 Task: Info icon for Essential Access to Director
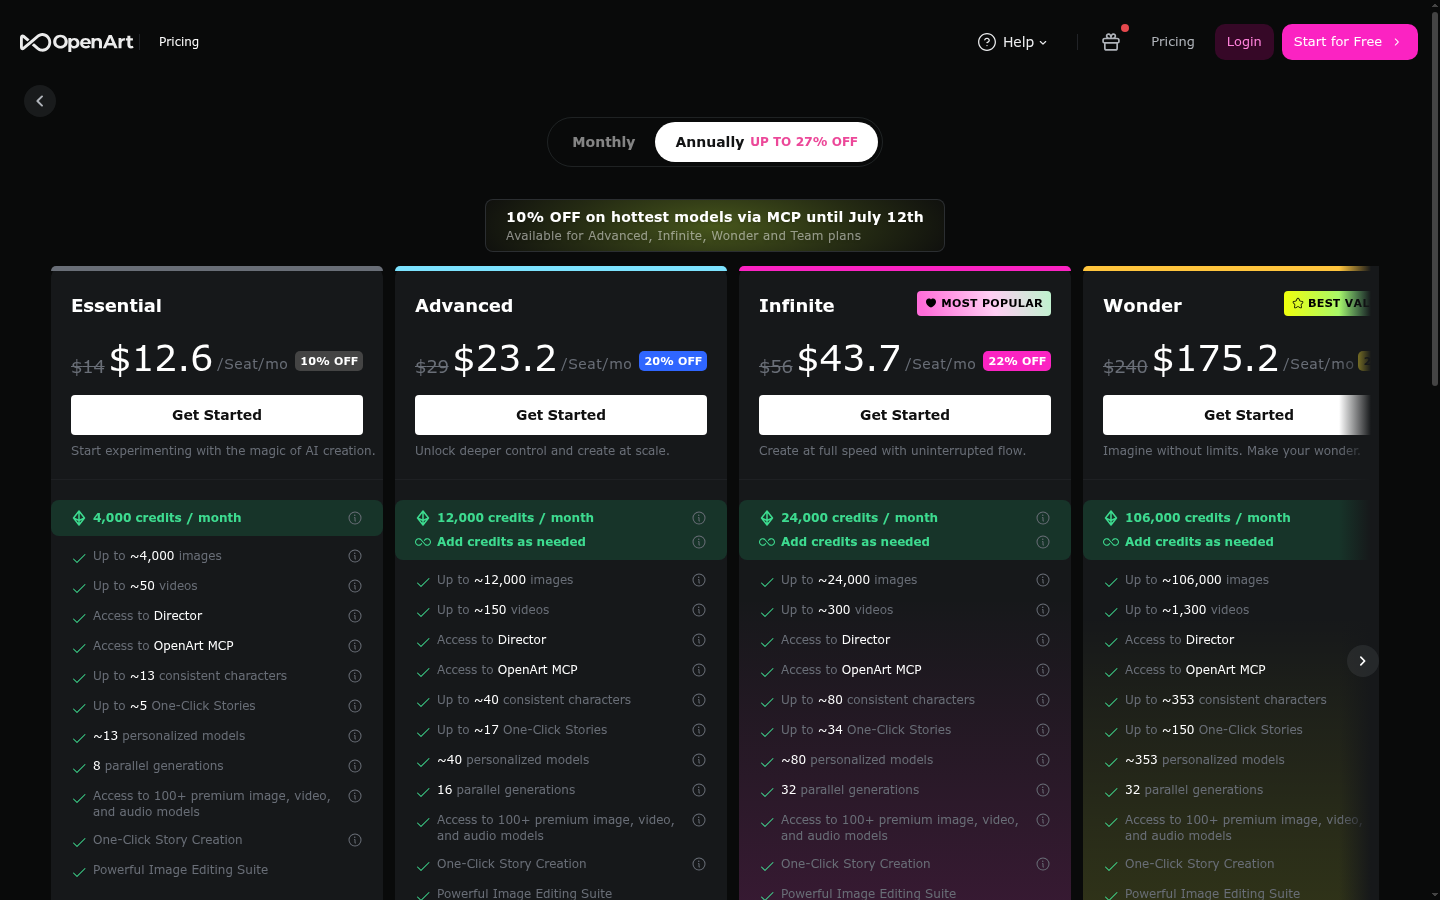click(355, 616)
